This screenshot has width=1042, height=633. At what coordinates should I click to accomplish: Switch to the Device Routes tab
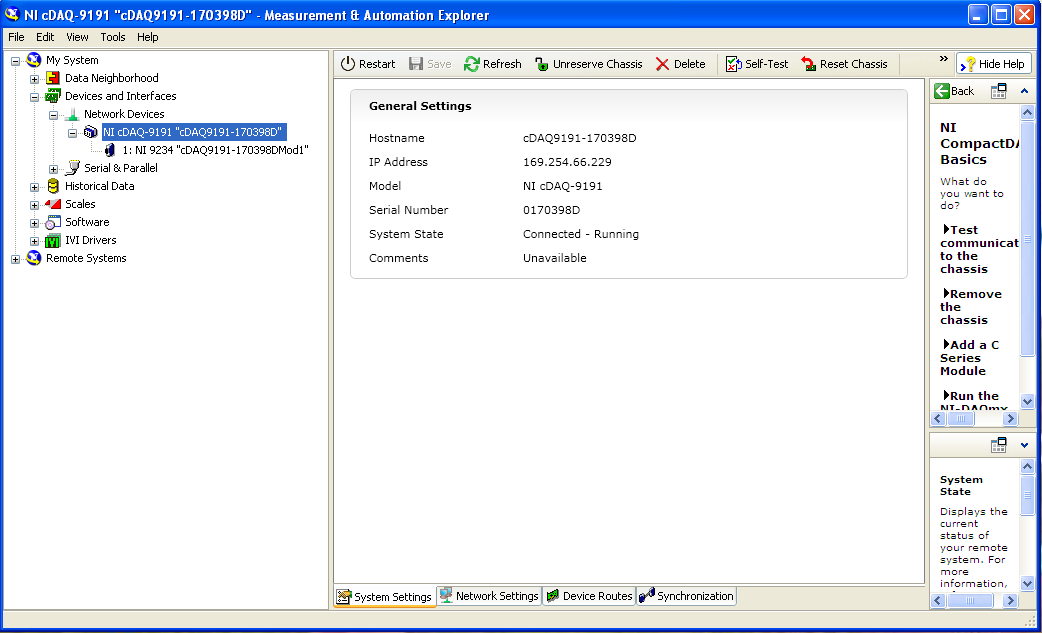589,596
